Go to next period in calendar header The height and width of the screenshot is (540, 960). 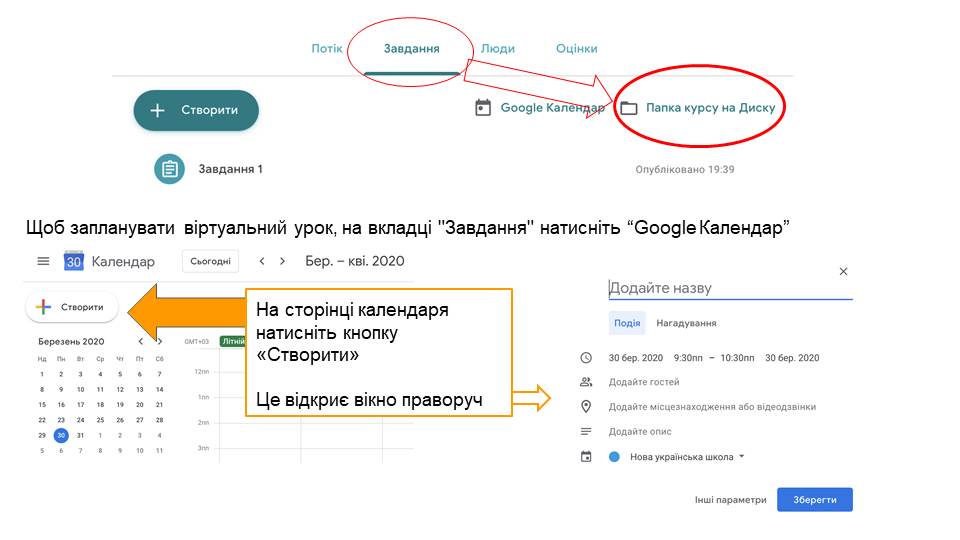(x=283, y=261)
